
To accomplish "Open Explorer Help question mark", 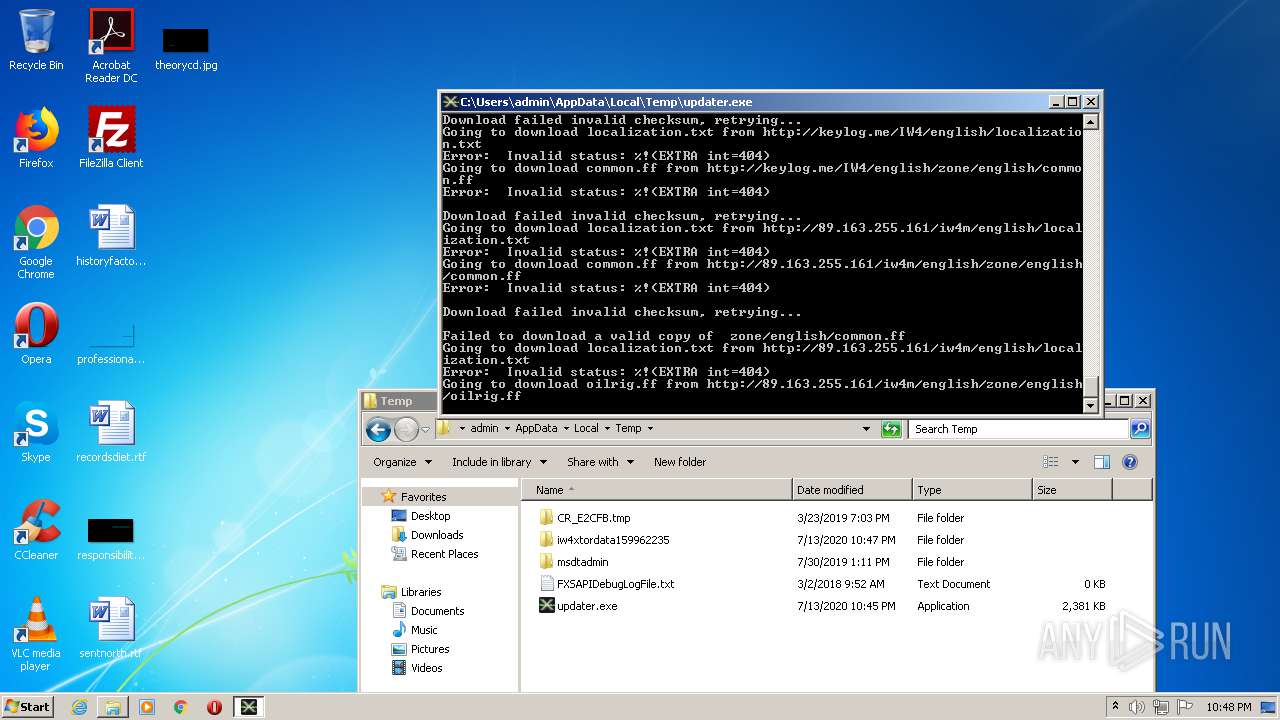I will pyautogui.click(x=1130, y=462).
